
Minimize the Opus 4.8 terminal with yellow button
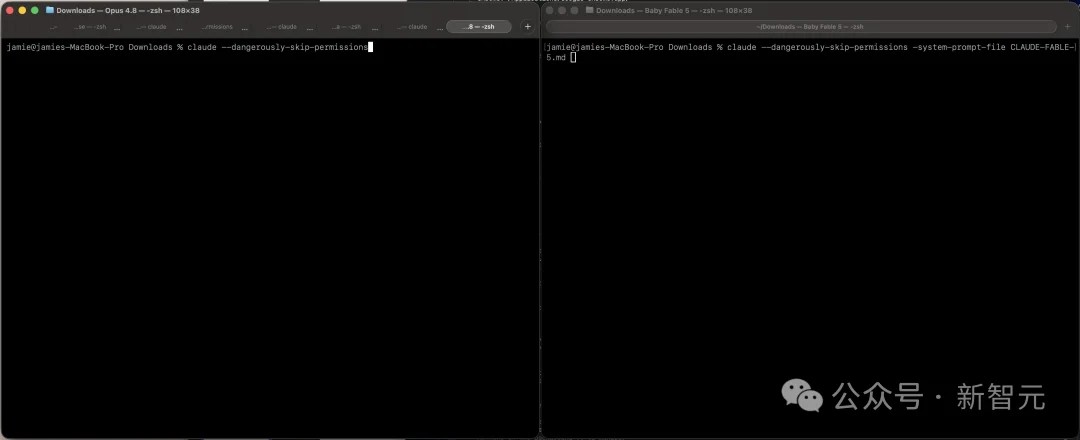pos(22,10)
